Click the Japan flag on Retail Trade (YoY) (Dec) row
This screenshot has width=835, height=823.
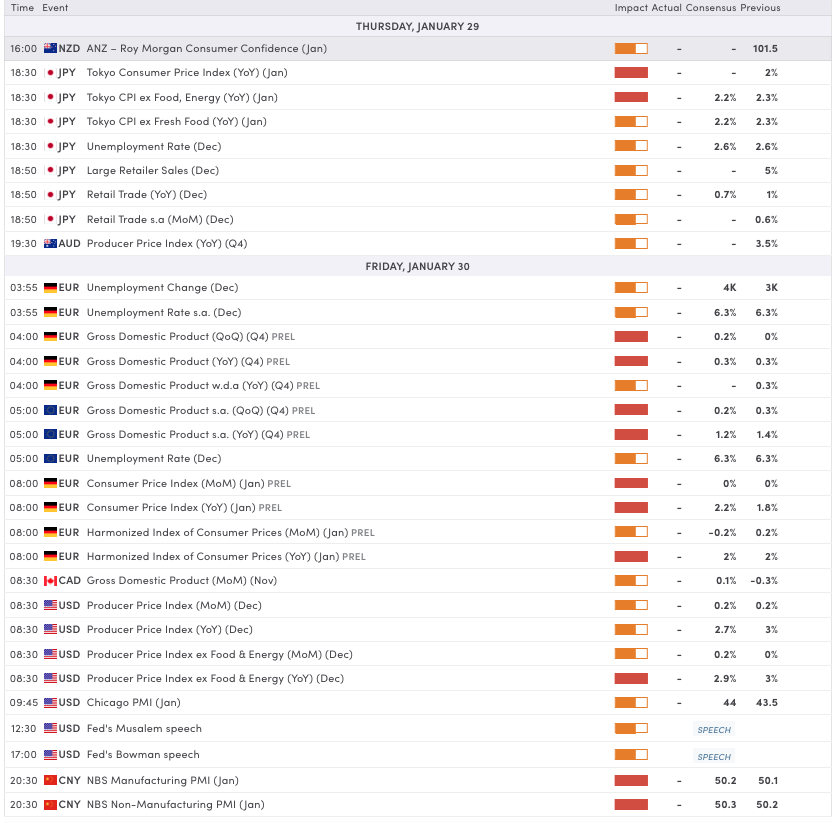[x=50, y=194]
